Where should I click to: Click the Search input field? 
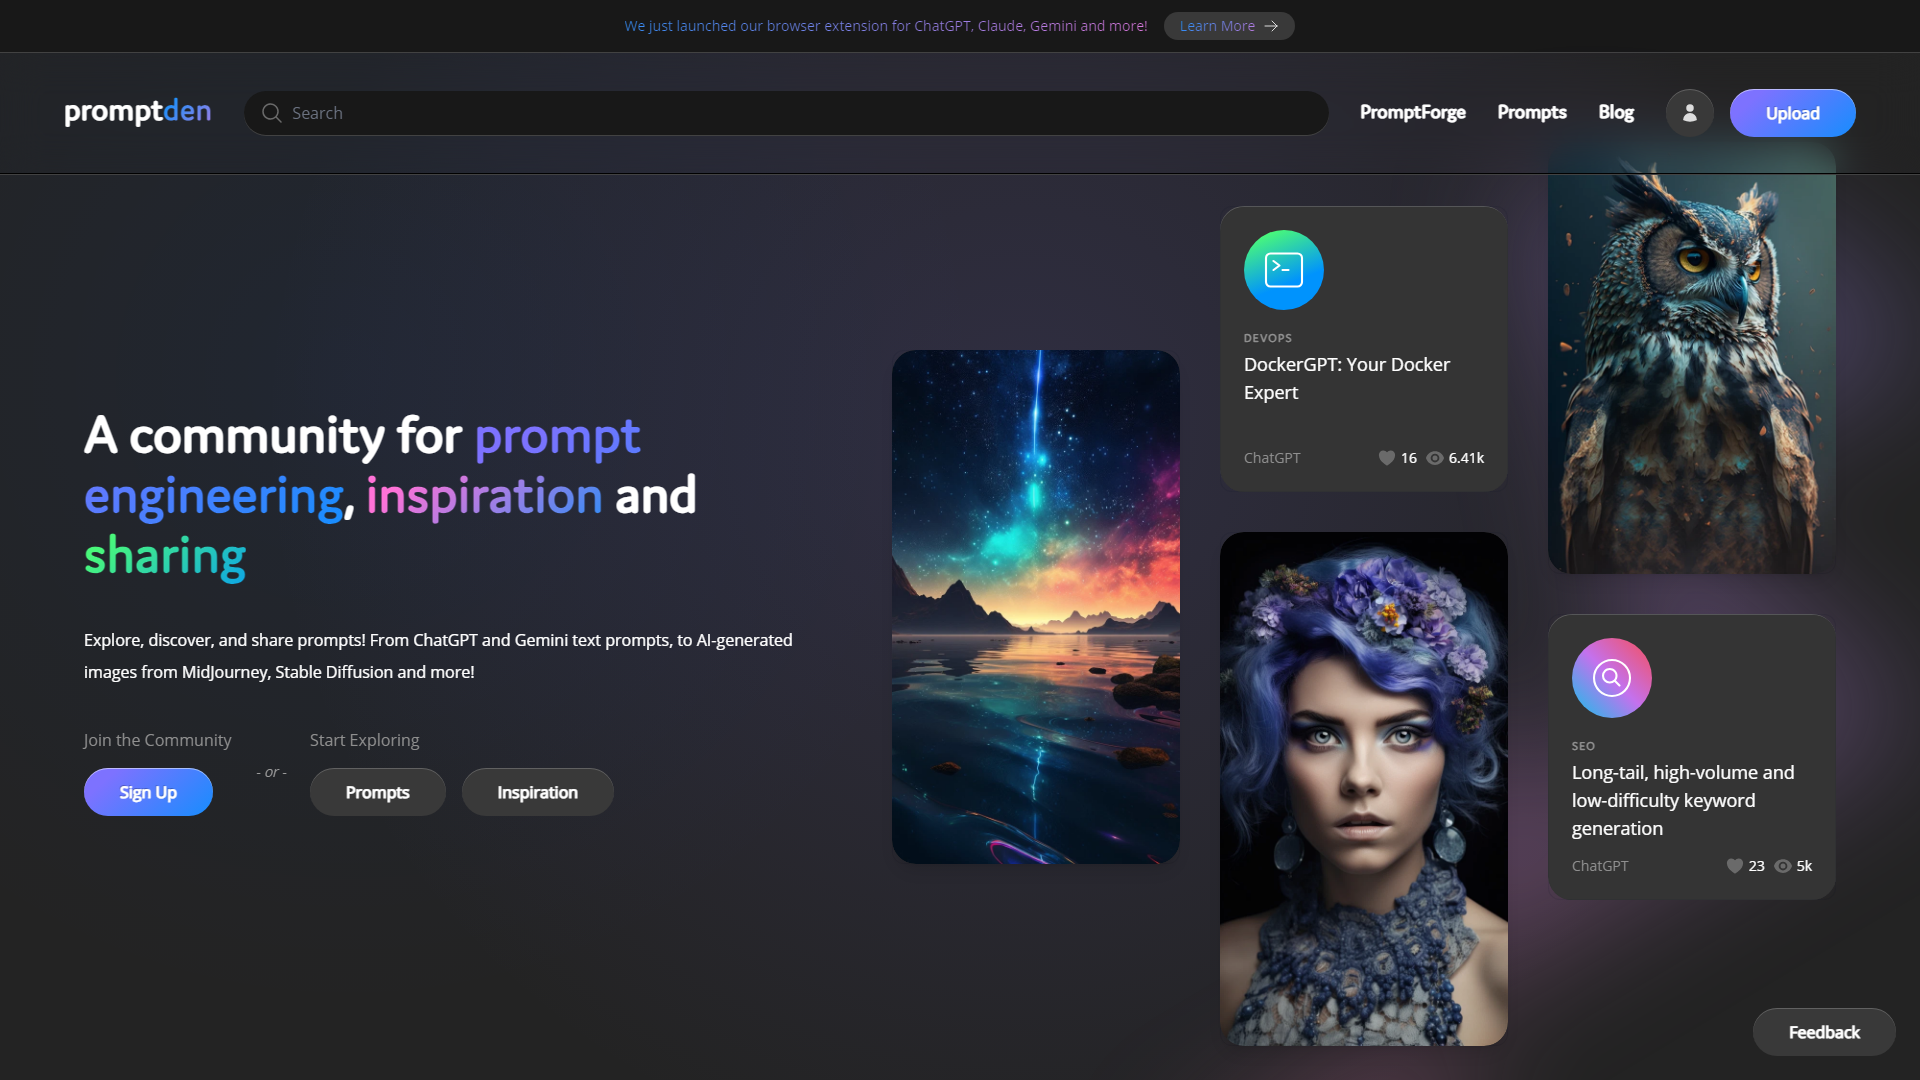(786, 113)
